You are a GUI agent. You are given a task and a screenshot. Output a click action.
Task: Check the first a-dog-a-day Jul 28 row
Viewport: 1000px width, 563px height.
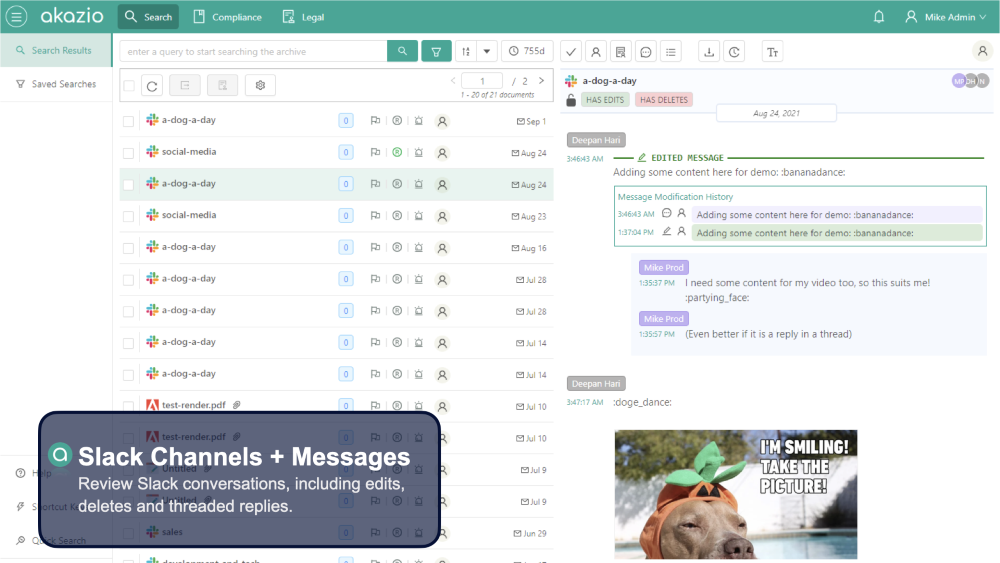tap(128, 280)
